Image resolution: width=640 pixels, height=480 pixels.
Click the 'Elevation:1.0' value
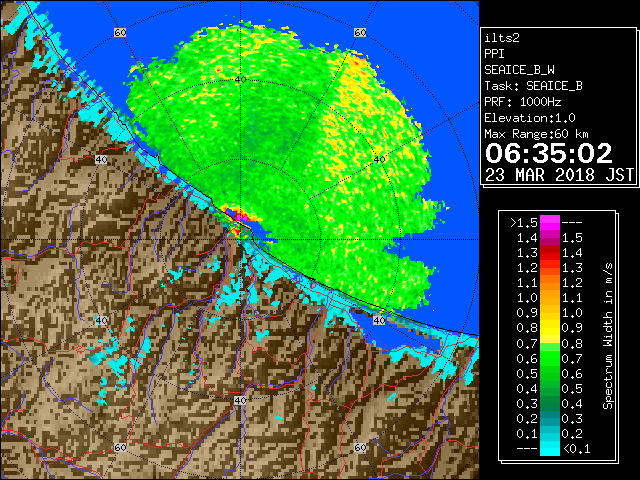click(x=530, y=118)
